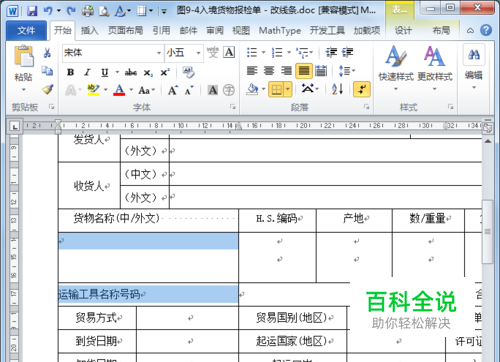Open the 更改样式 change styles button
Viewport: 500px width, 362px height.
coord(435,68)
